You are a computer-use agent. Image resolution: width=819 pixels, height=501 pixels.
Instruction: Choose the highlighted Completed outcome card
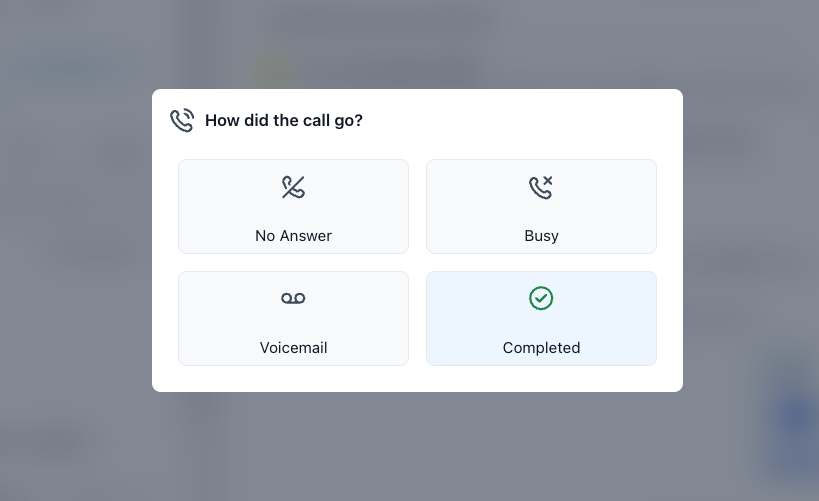[541, 319]
